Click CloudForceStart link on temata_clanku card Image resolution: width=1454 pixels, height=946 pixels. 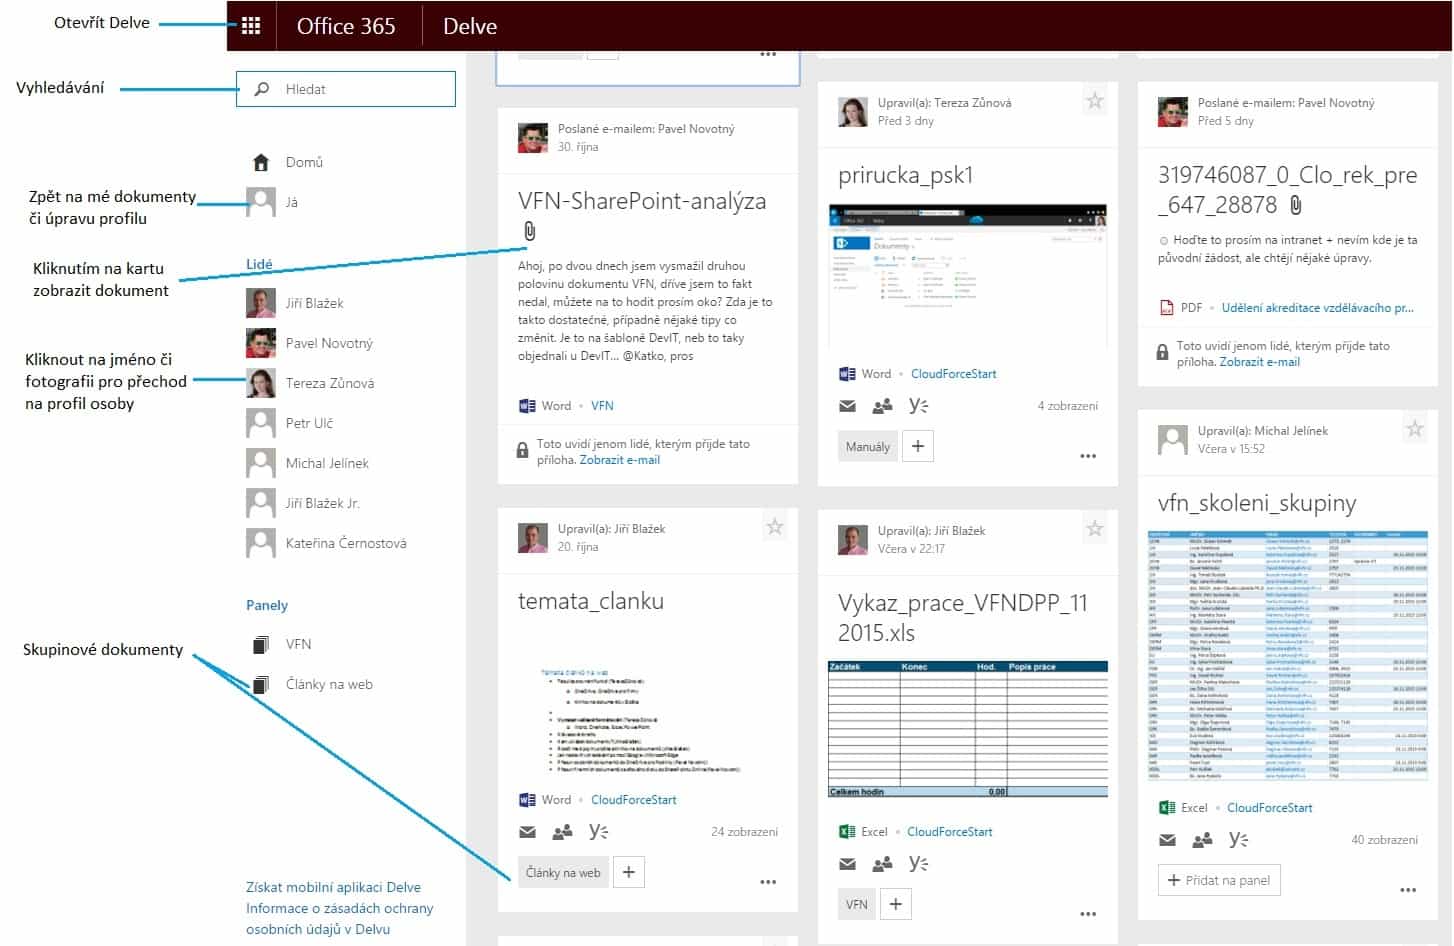[x=633, y=800]
